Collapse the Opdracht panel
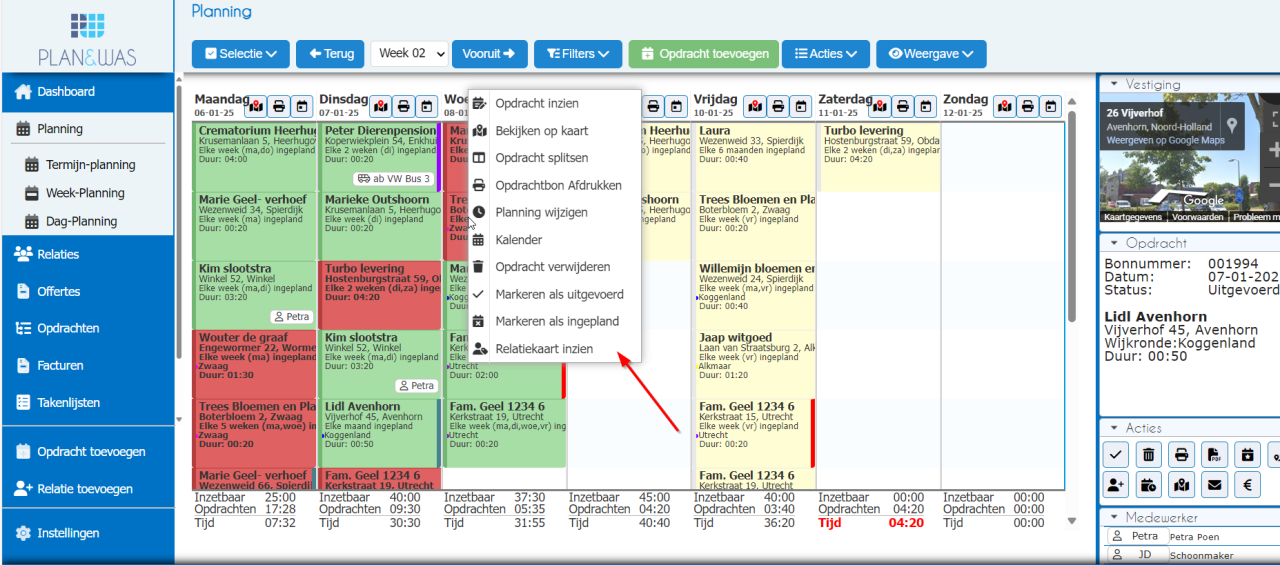 [x=1113, y=243]
